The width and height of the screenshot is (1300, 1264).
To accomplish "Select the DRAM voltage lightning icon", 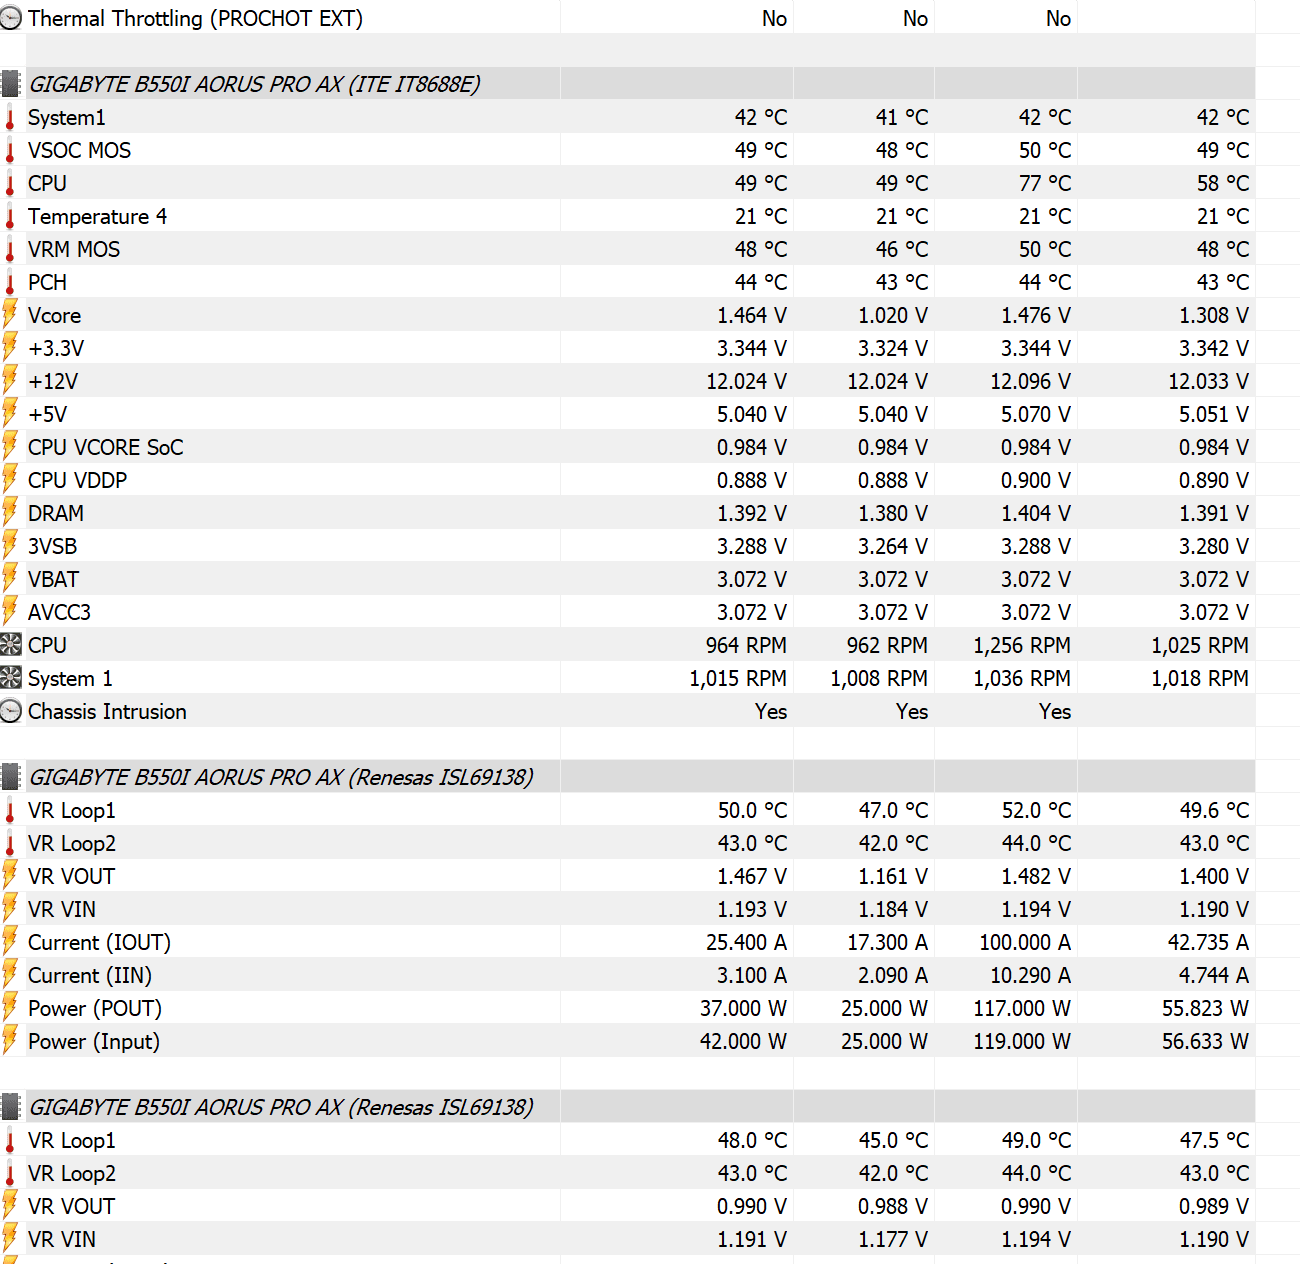I will pos(10,512).
